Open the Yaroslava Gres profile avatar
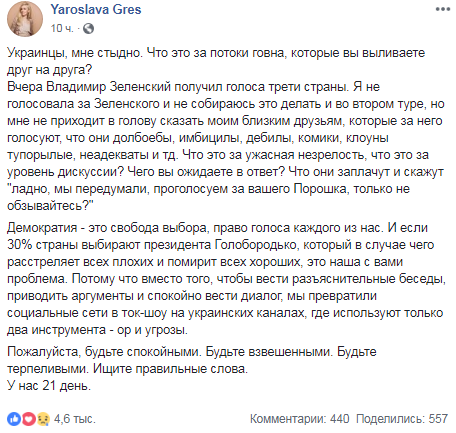 [x=25, y=18]
